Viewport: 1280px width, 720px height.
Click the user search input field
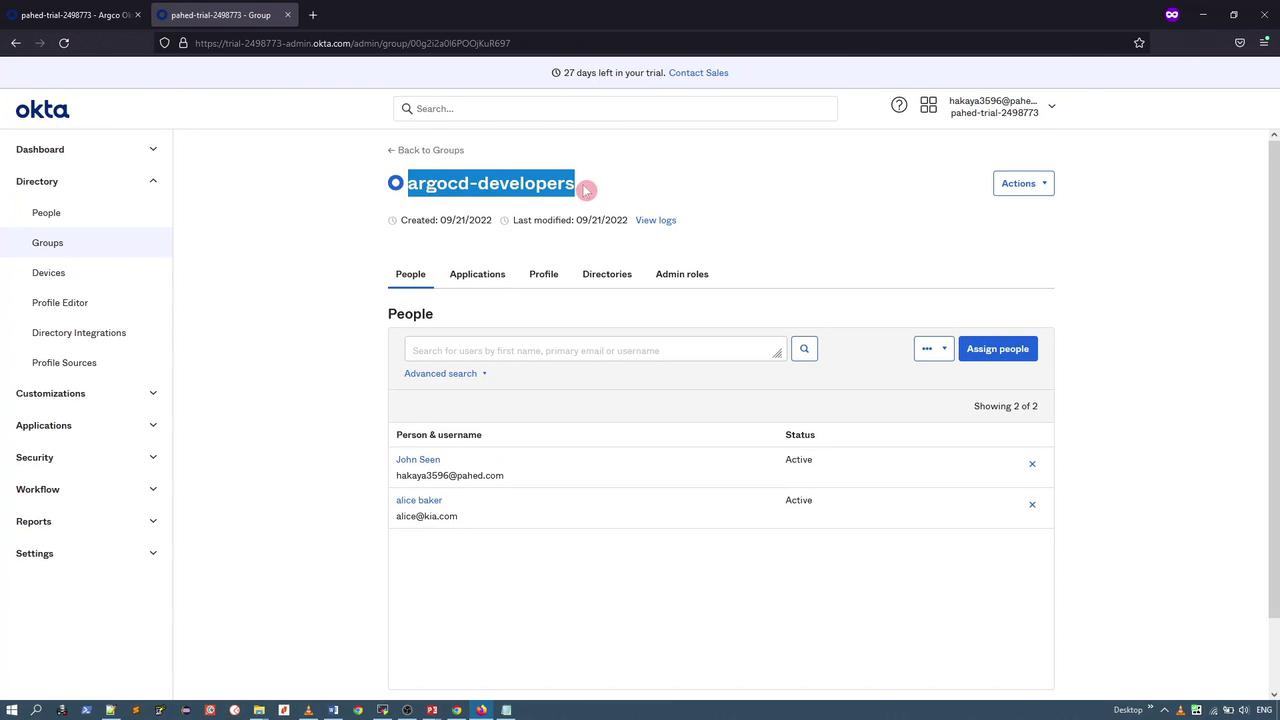590,350
